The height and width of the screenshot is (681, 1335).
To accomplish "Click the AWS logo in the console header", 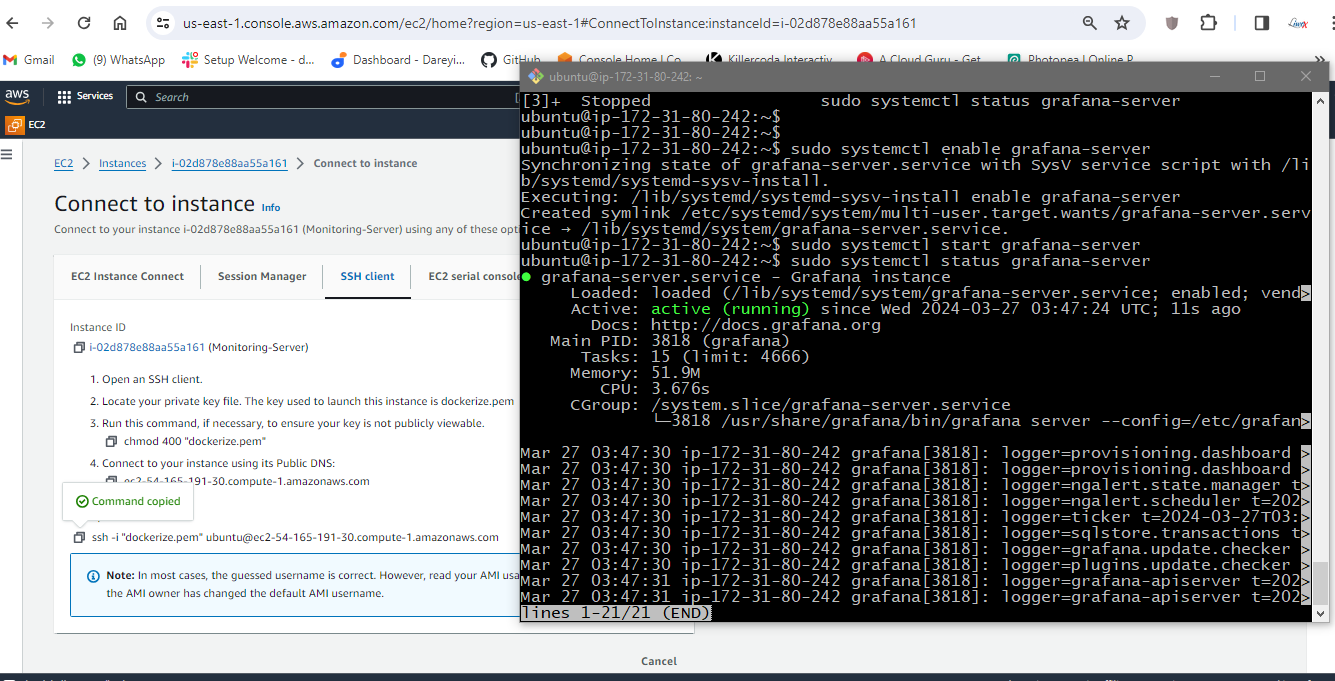I will [18, 97].
